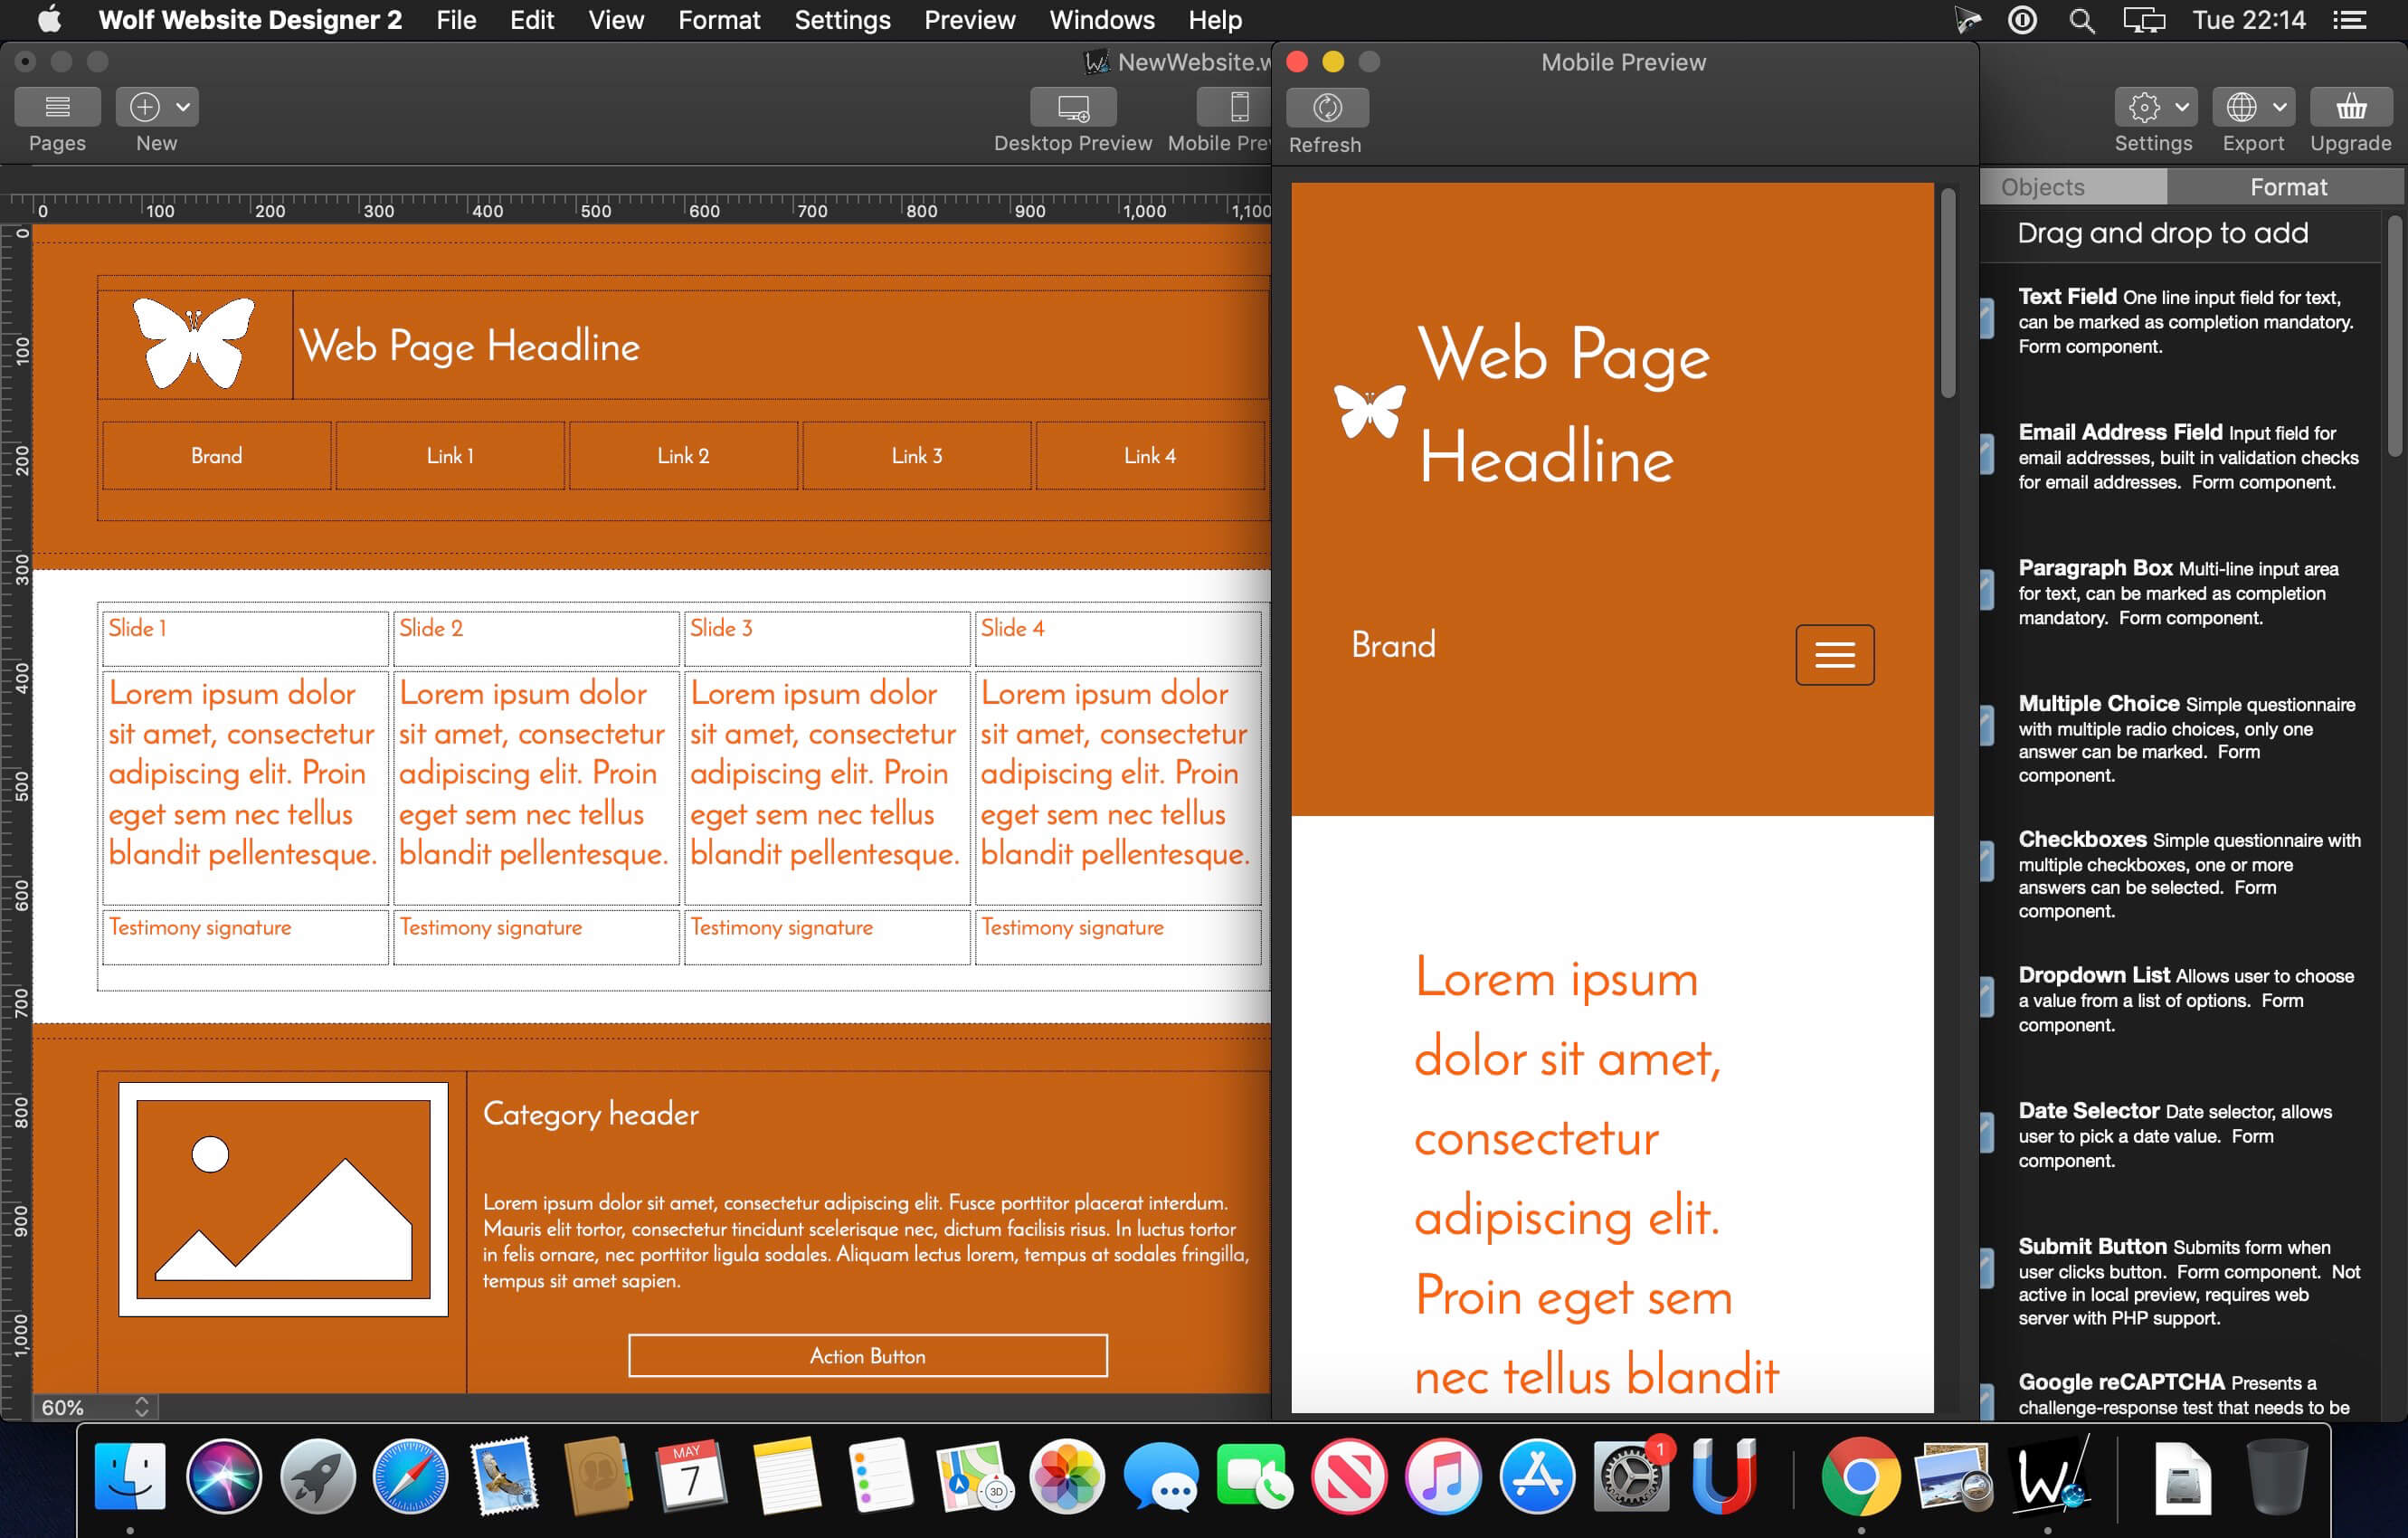2408x1538 pixels.
Task: Open the screen mirroring menu bar icon
Action: (2143, 20)
